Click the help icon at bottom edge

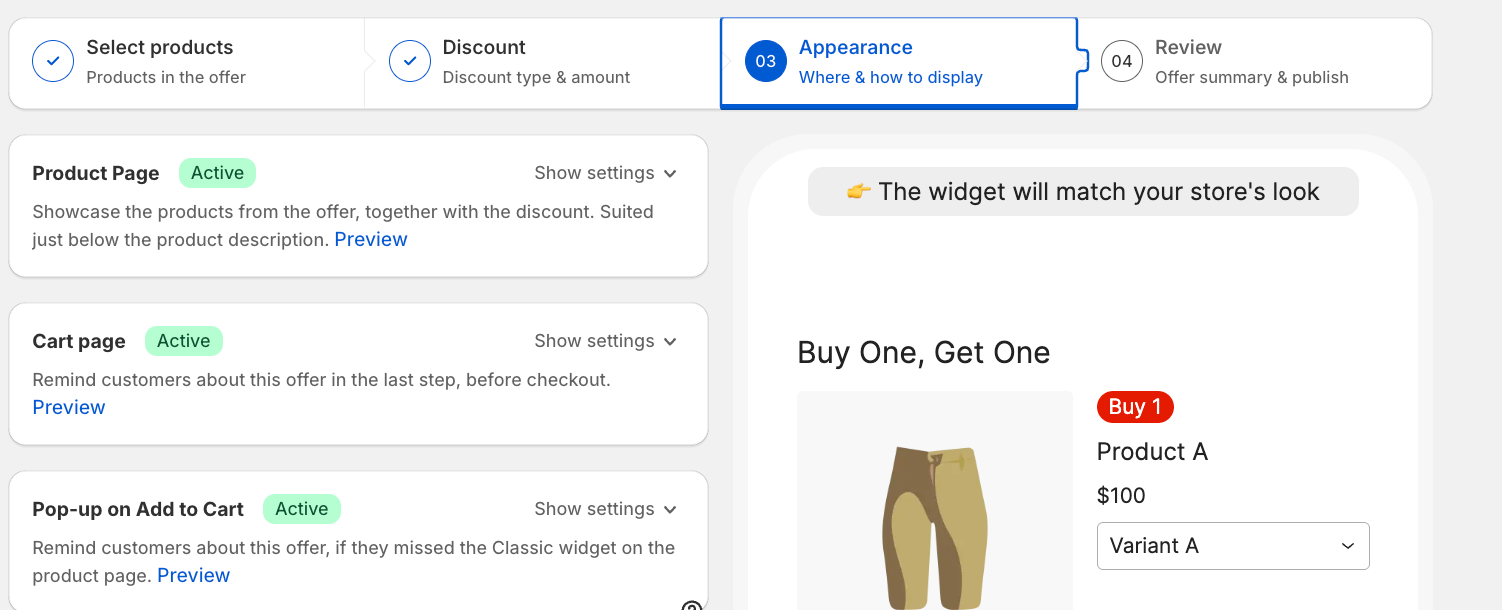[692, 605]
